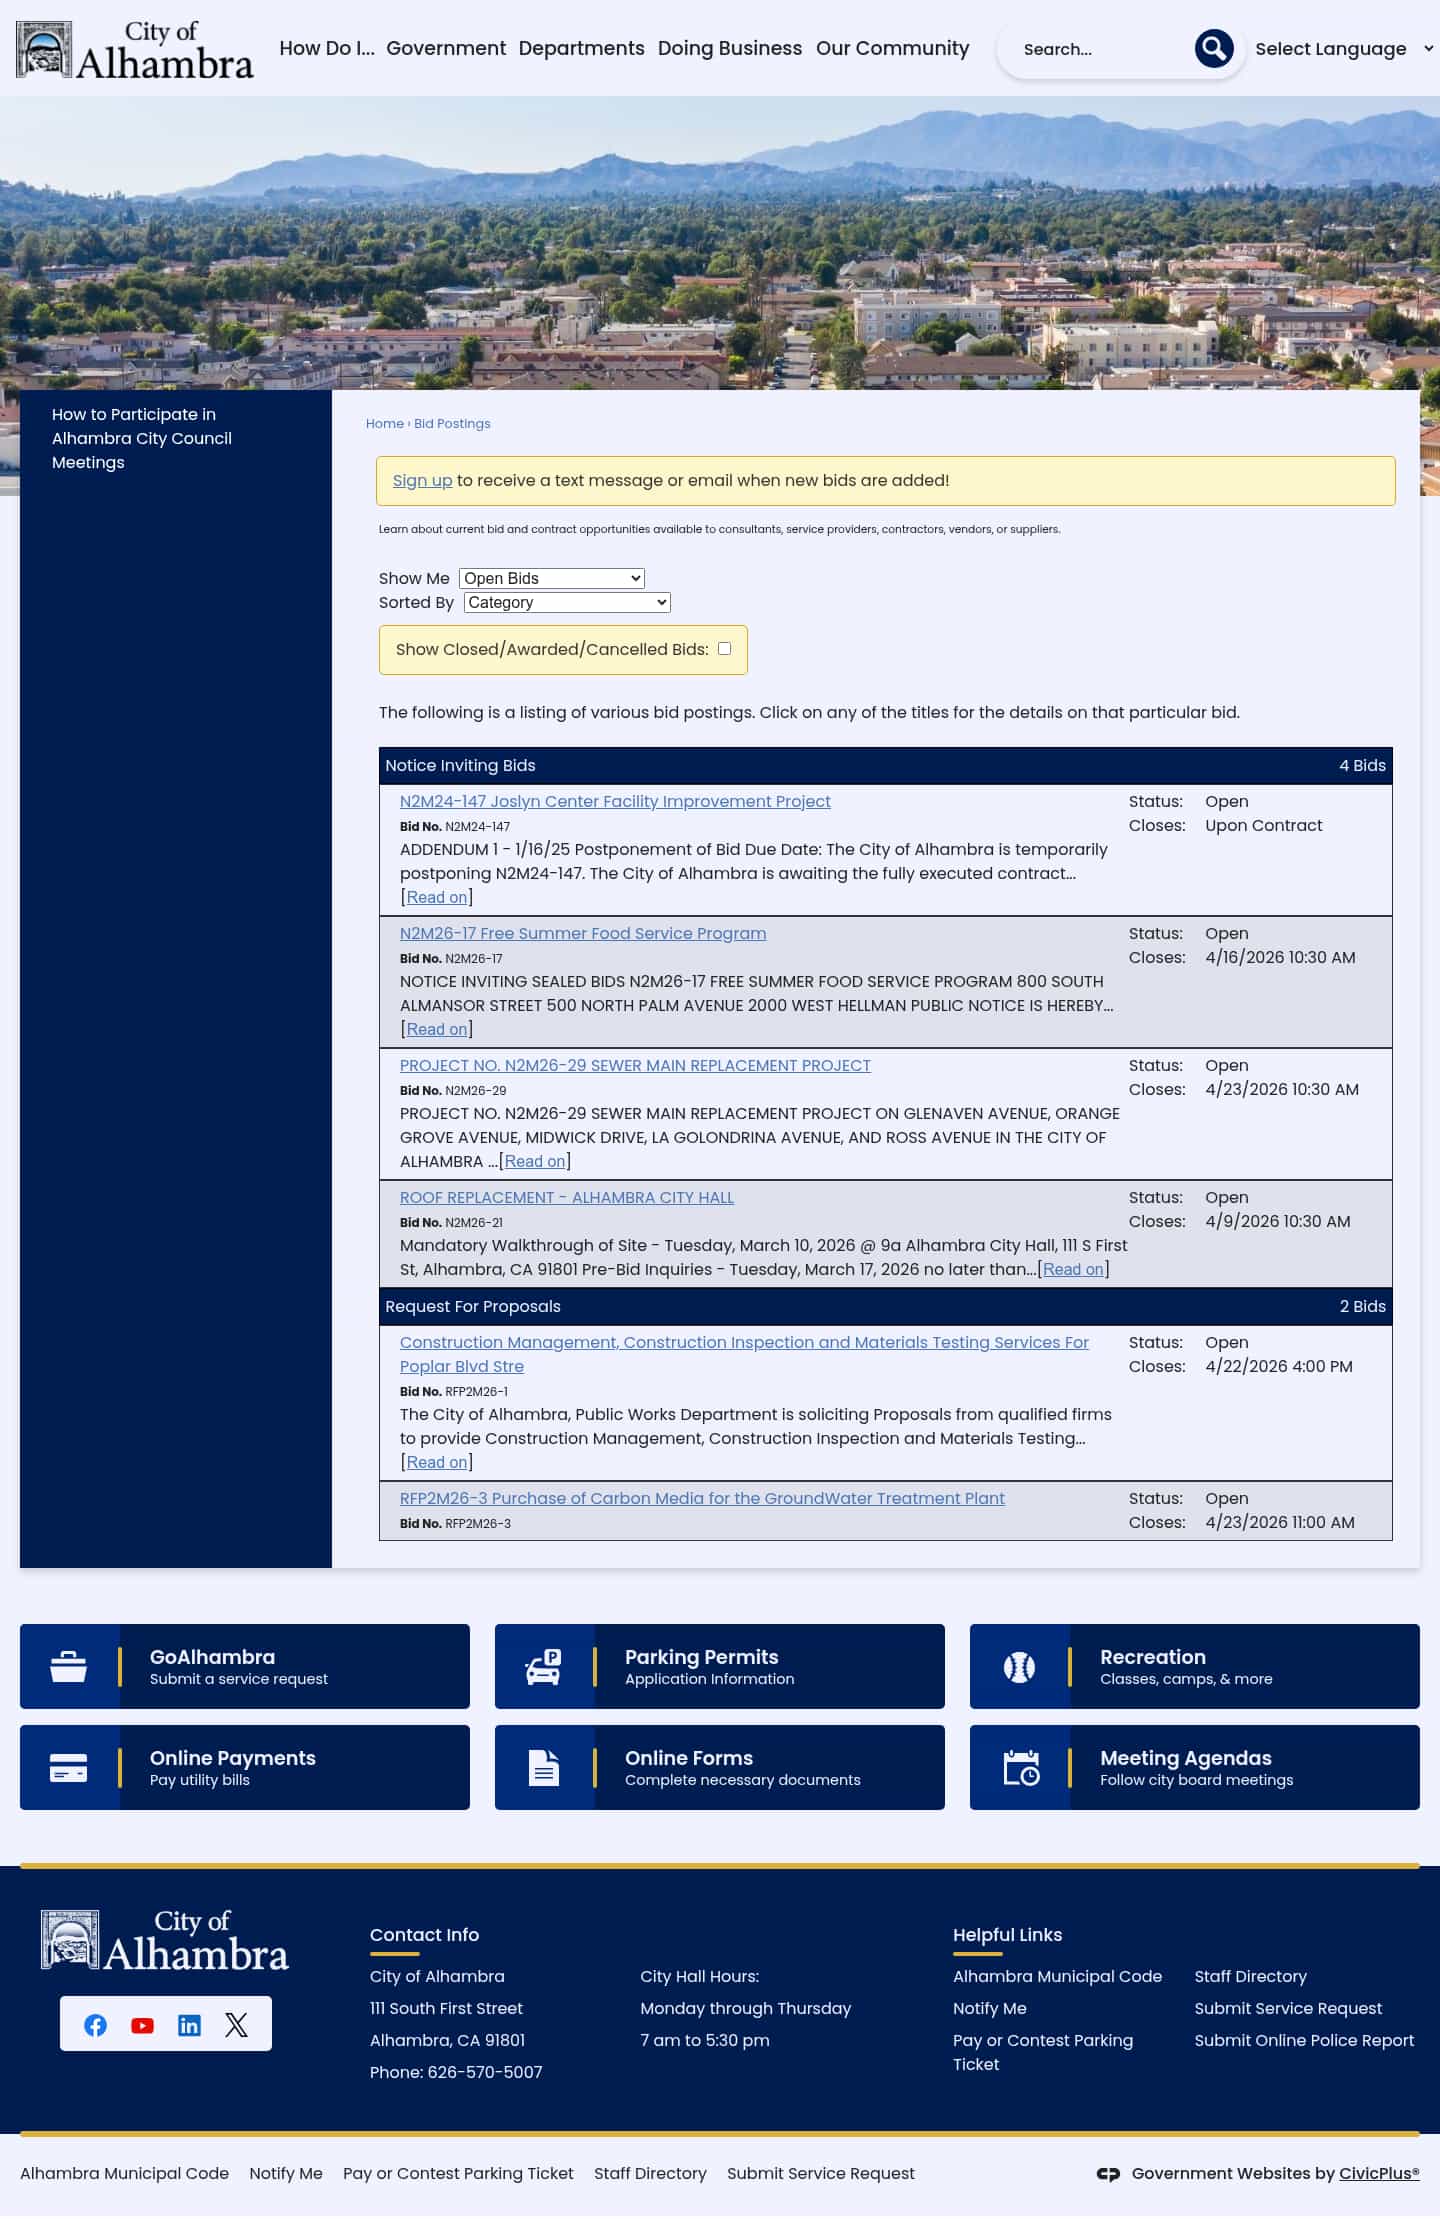Click the Parking Permits car icon

tap(544, 1667)
